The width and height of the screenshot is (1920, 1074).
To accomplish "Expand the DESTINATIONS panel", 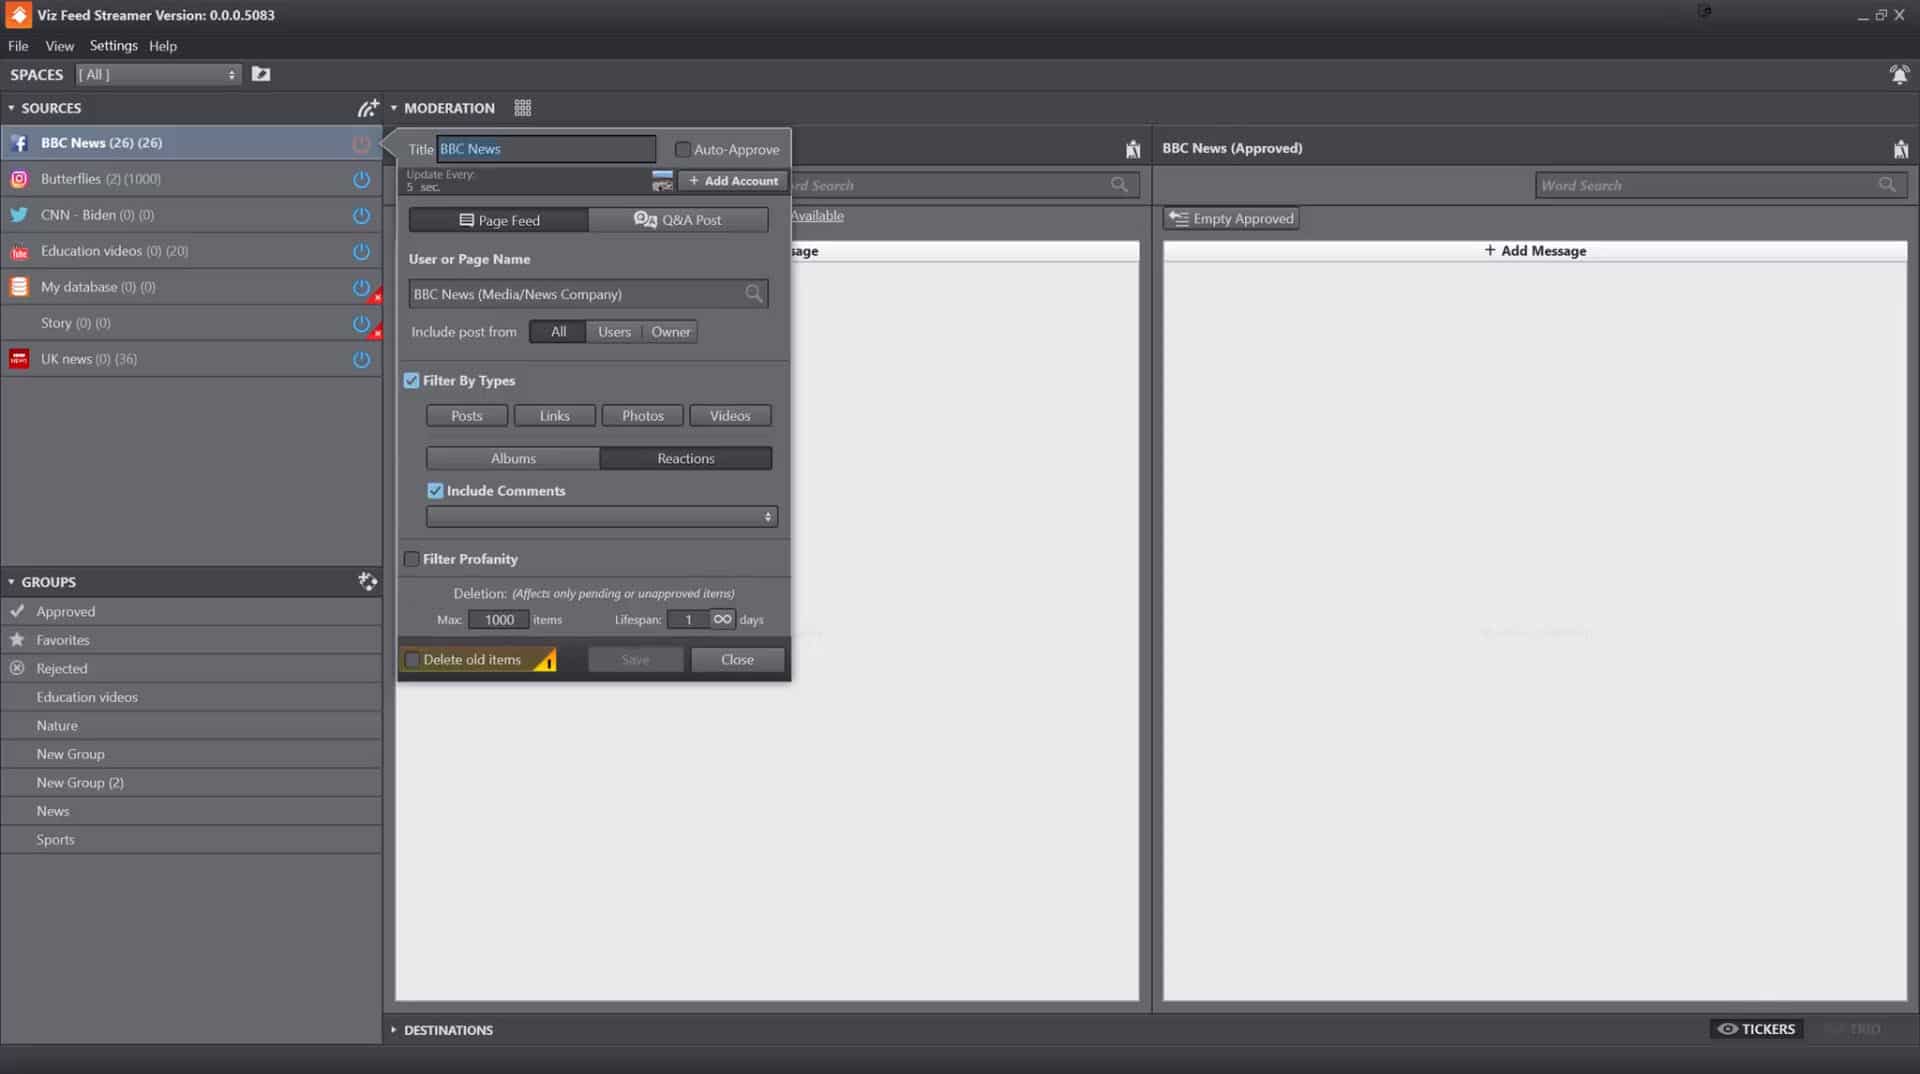I will tap(392, 1029).
